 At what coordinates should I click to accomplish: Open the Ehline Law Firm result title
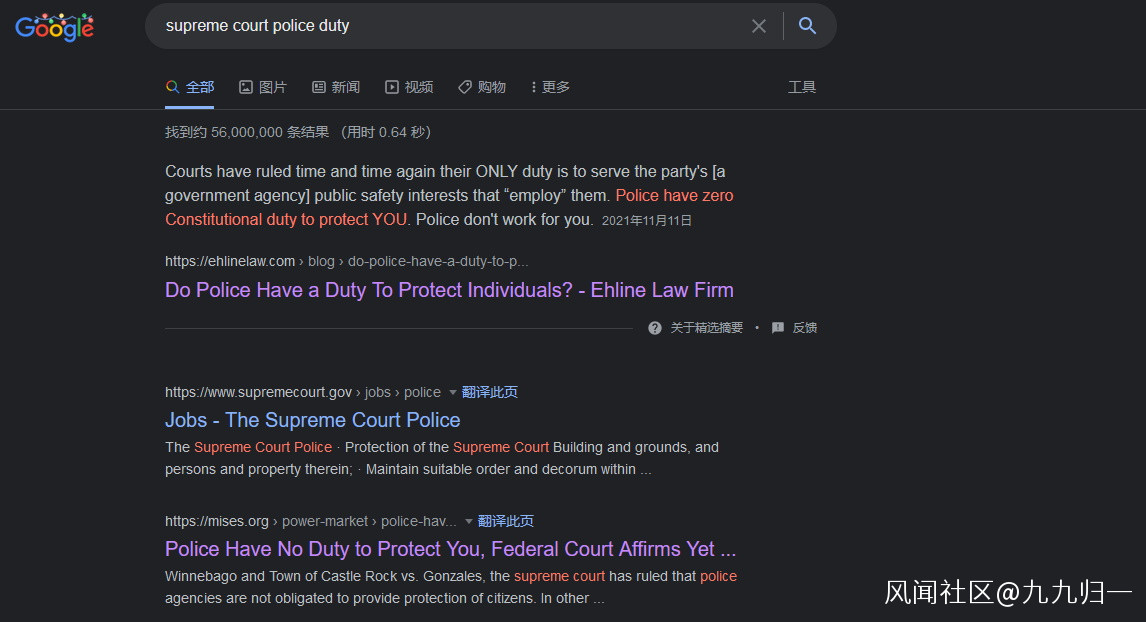(449, 290)
